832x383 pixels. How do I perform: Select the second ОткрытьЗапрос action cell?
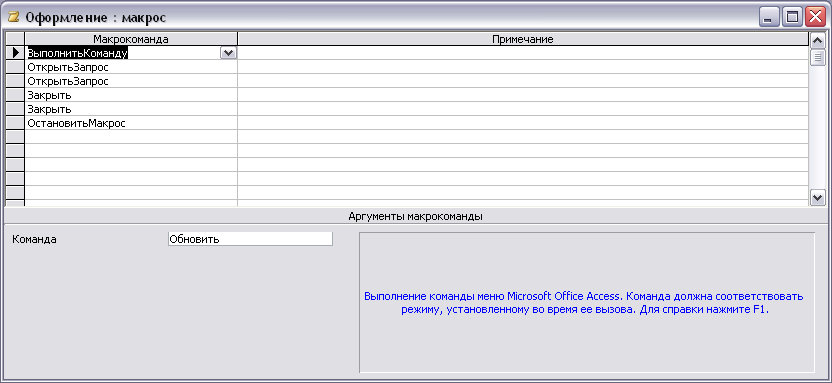click(131, 81)
